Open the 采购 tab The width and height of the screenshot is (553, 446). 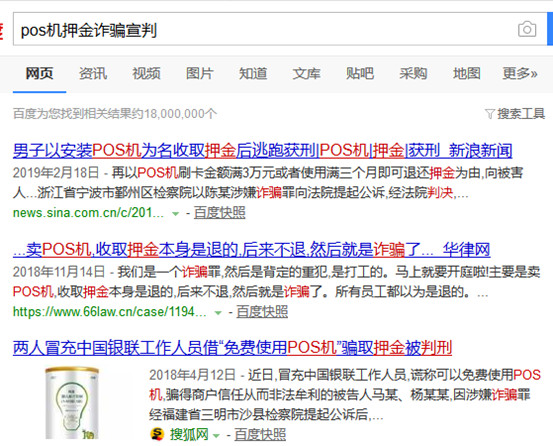pos(413,74)
